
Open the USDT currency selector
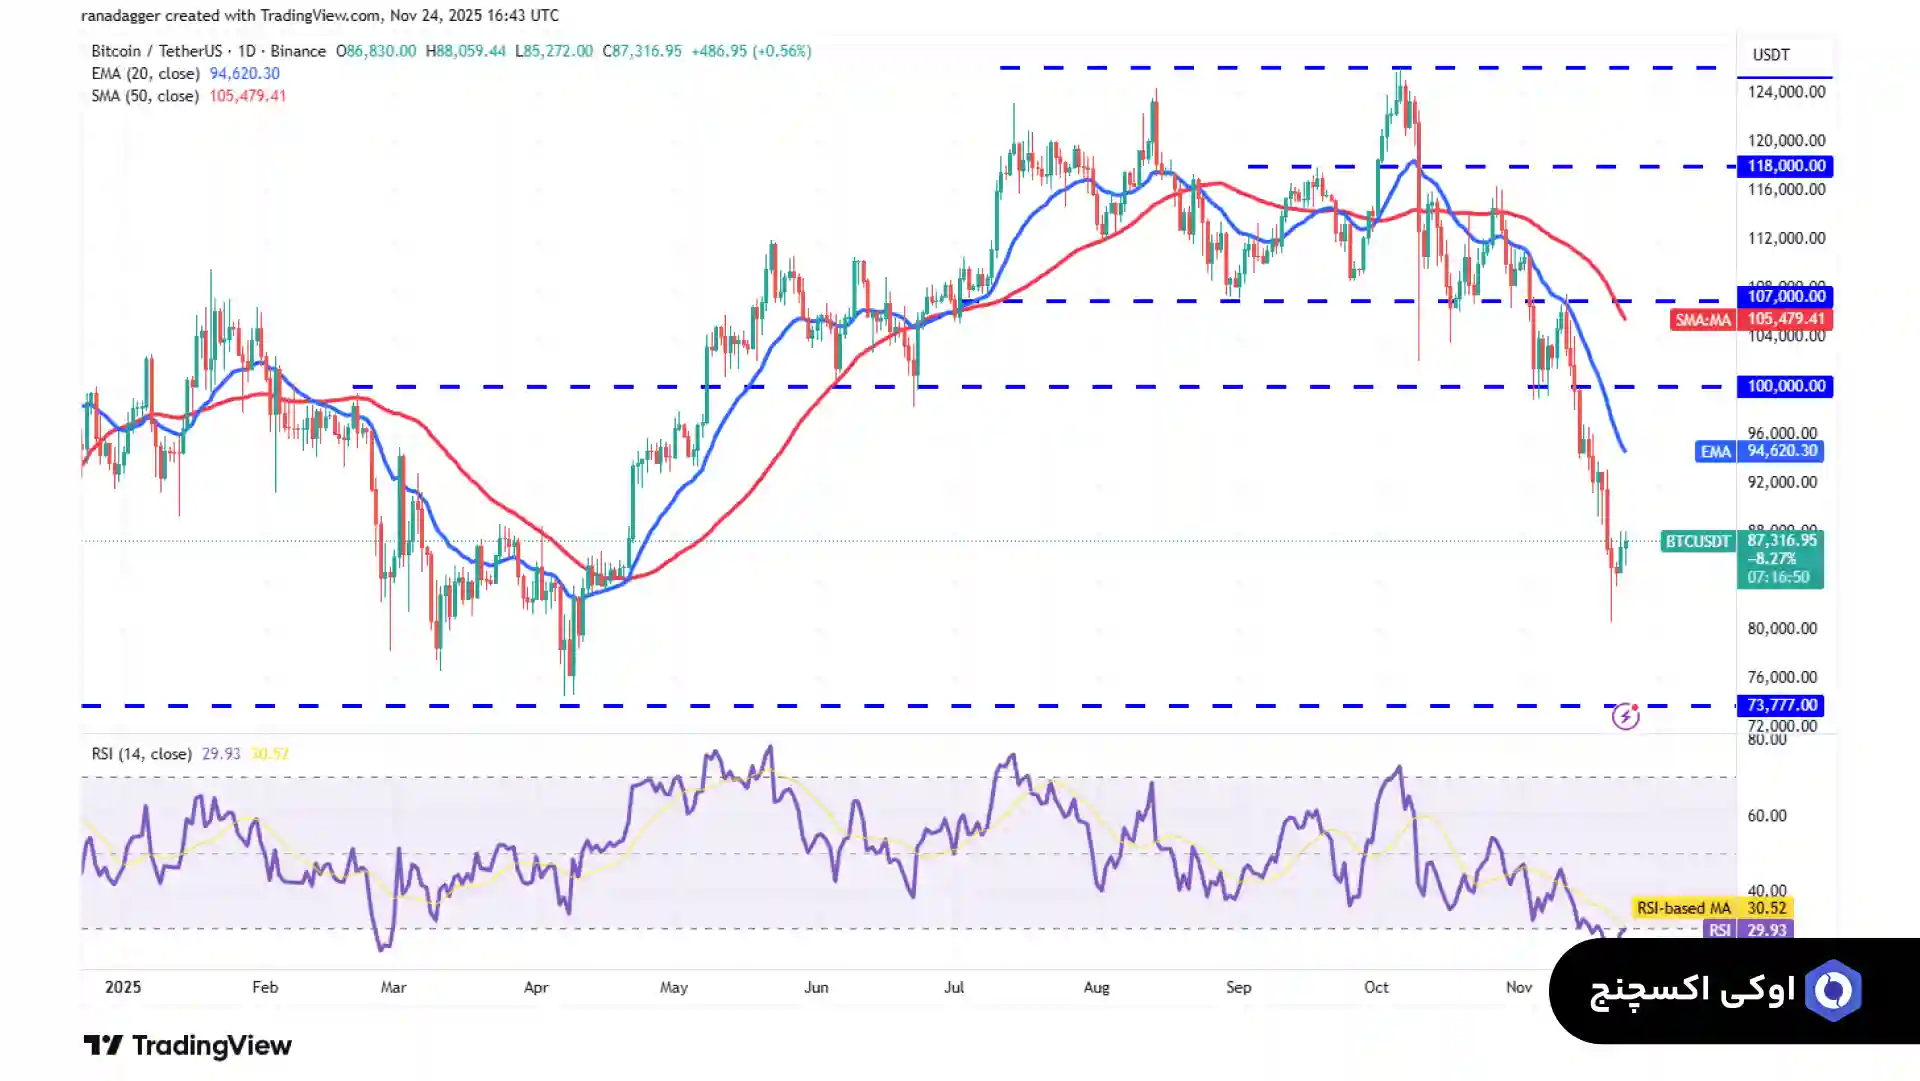point(1770,55)
